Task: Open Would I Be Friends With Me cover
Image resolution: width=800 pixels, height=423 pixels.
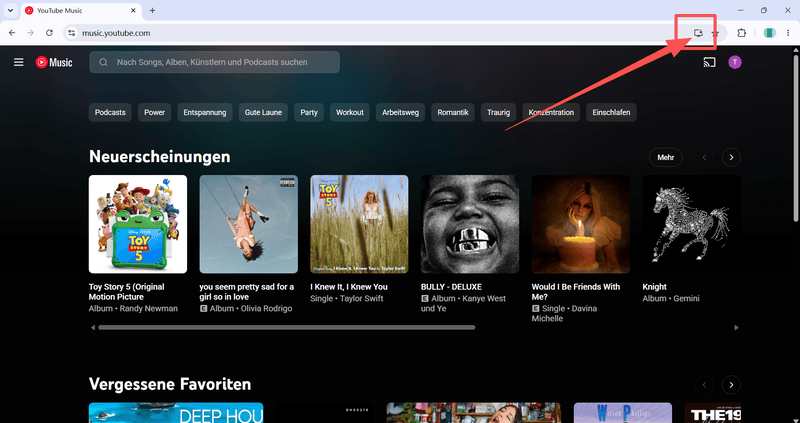Action: tap(581, 224)
